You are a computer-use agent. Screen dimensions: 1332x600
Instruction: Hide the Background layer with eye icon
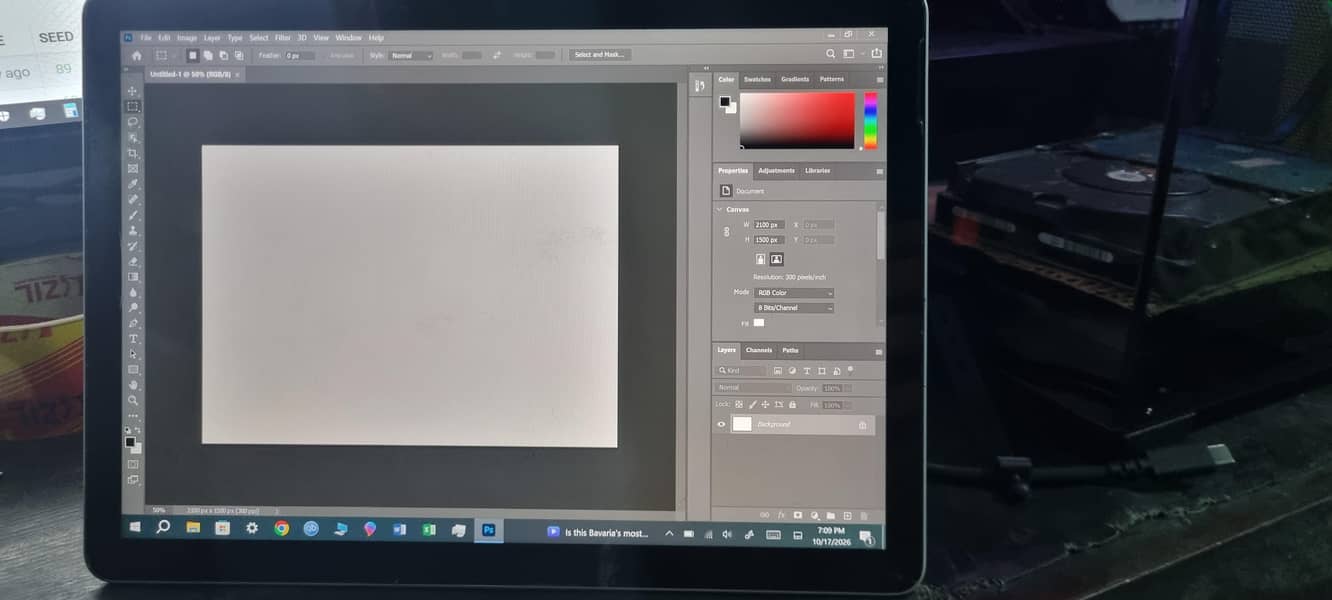pos(722,424)
